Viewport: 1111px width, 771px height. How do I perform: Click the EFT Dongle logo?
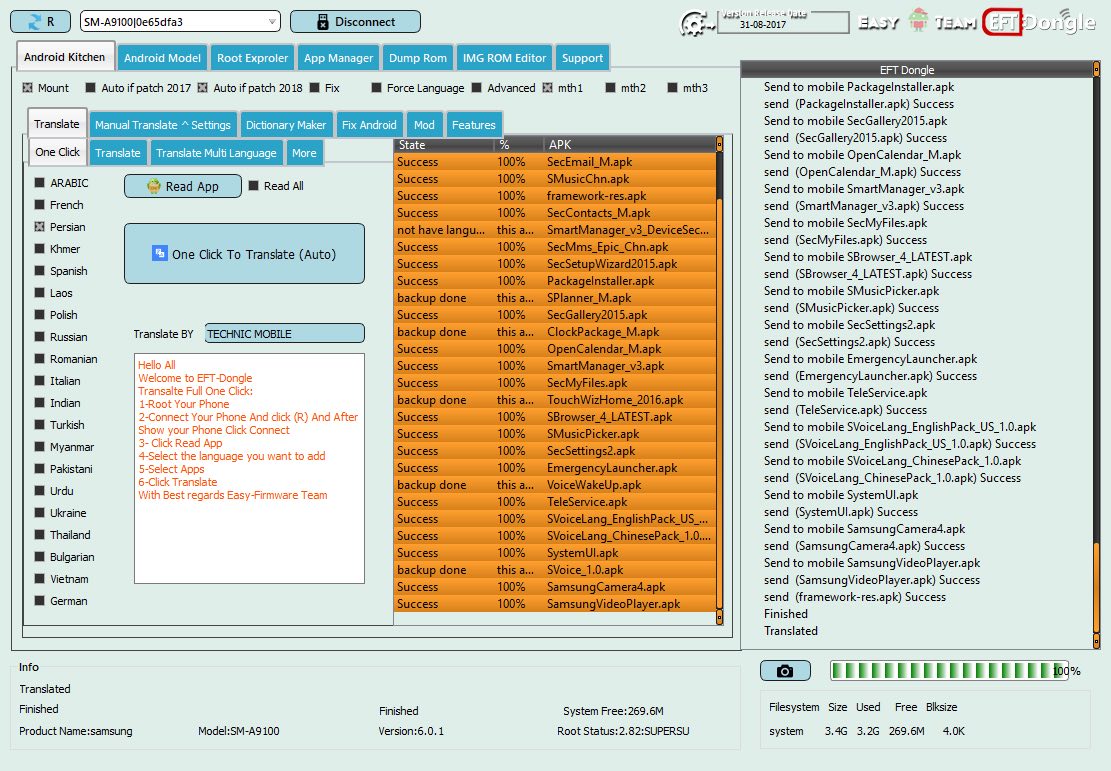coord(1039,22)
